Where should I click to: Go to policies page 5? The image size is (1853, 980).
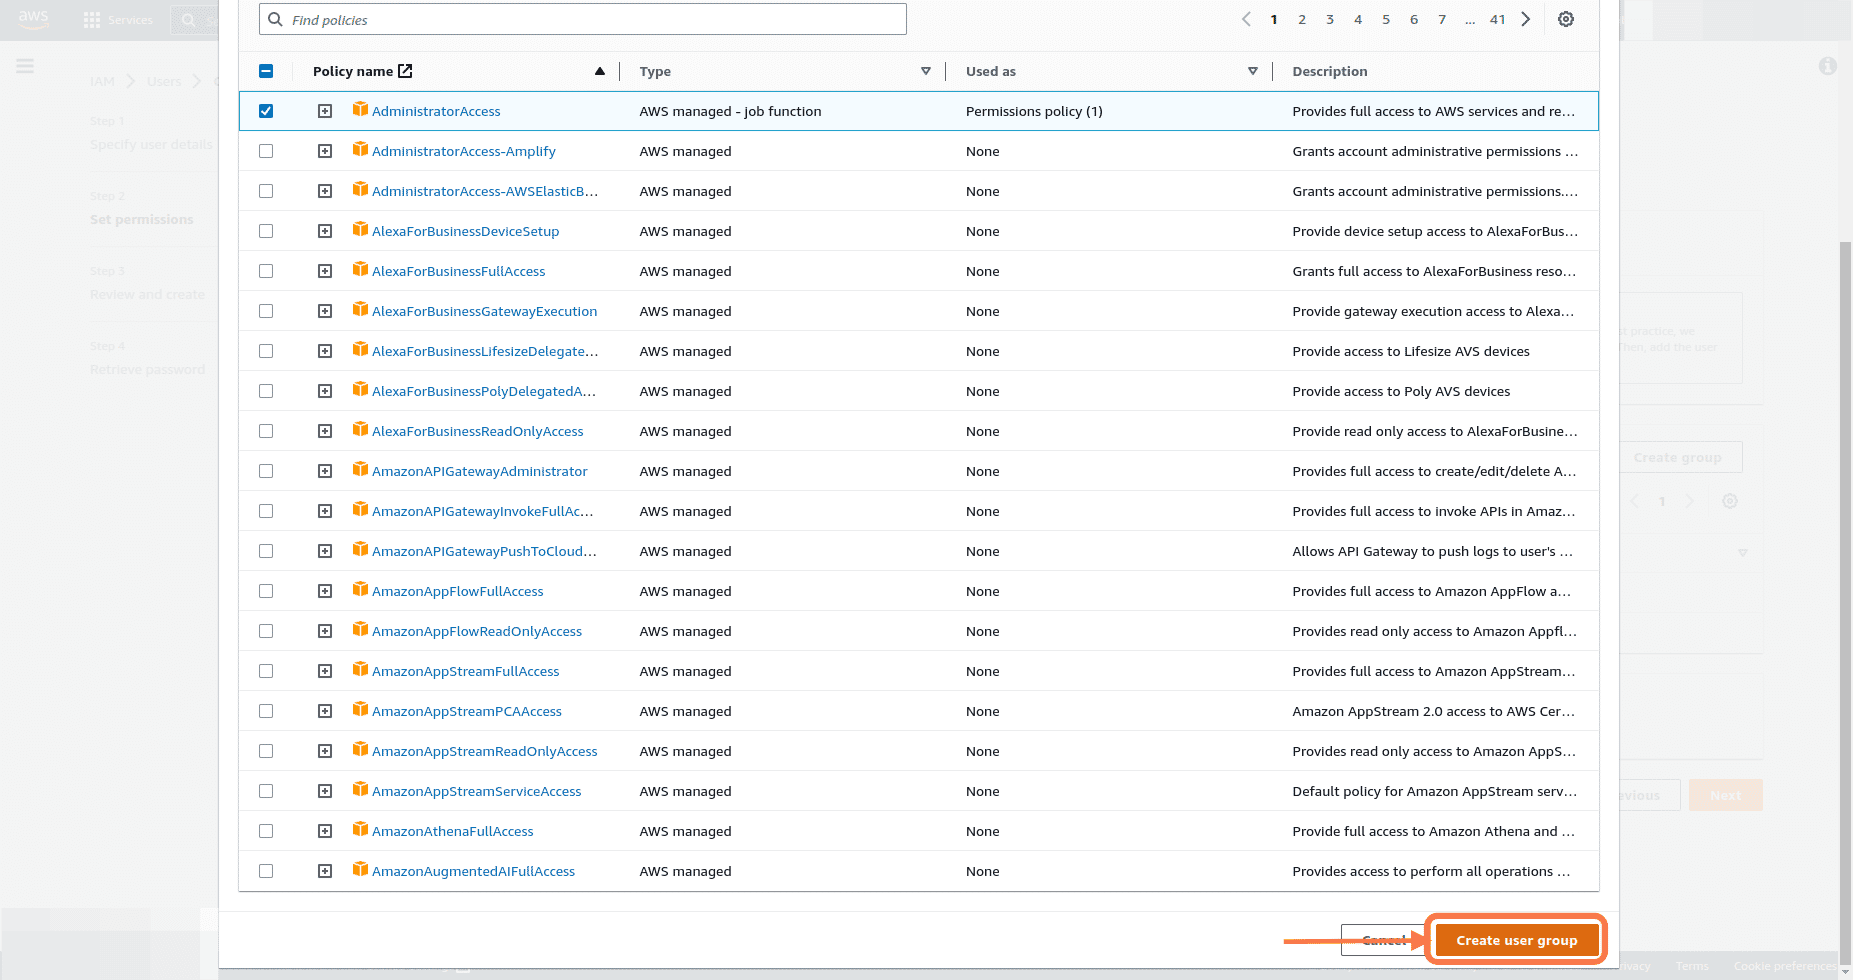1386,19
